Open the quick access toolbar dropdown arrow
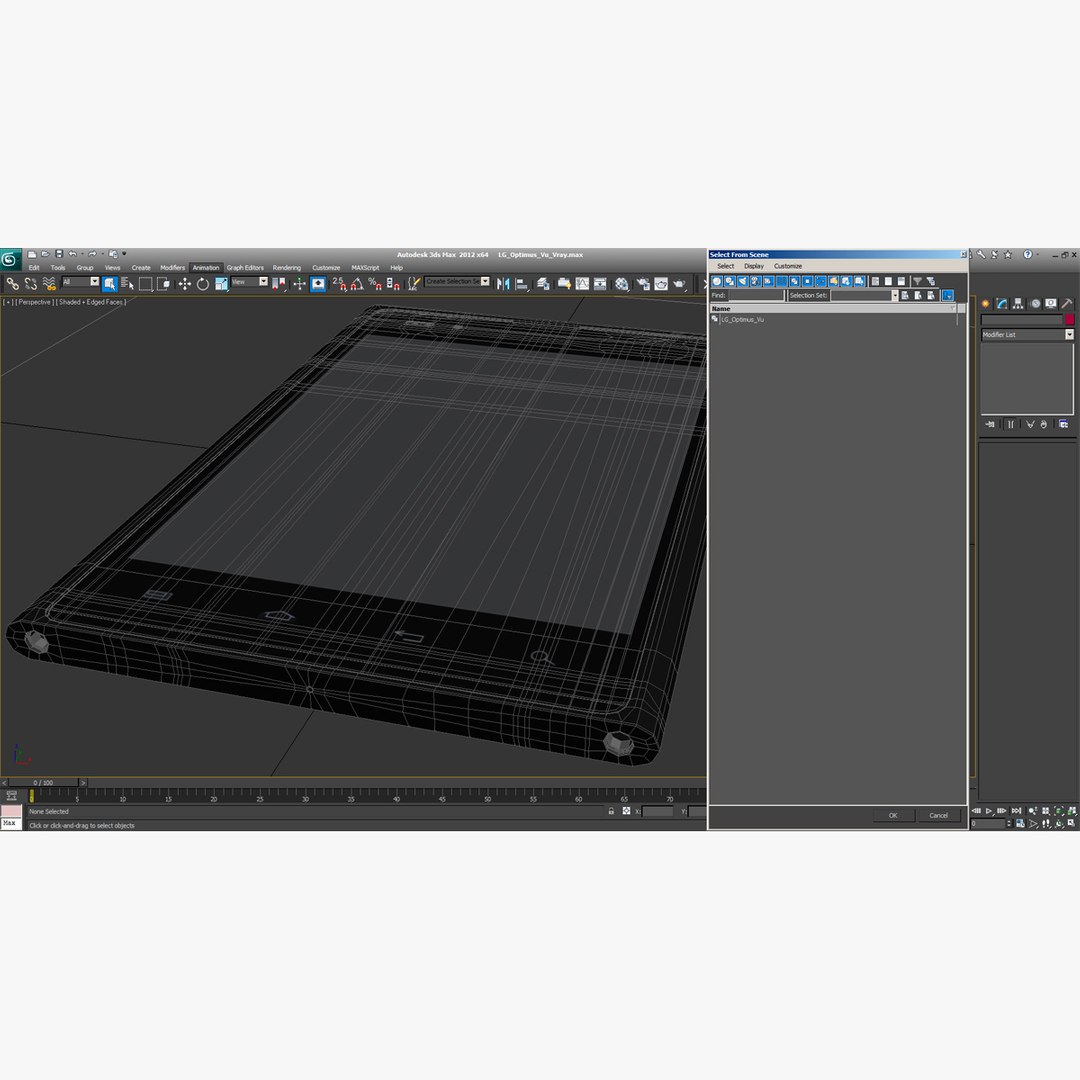This screenshot has width=1080, height=1080. coord(124,254)
